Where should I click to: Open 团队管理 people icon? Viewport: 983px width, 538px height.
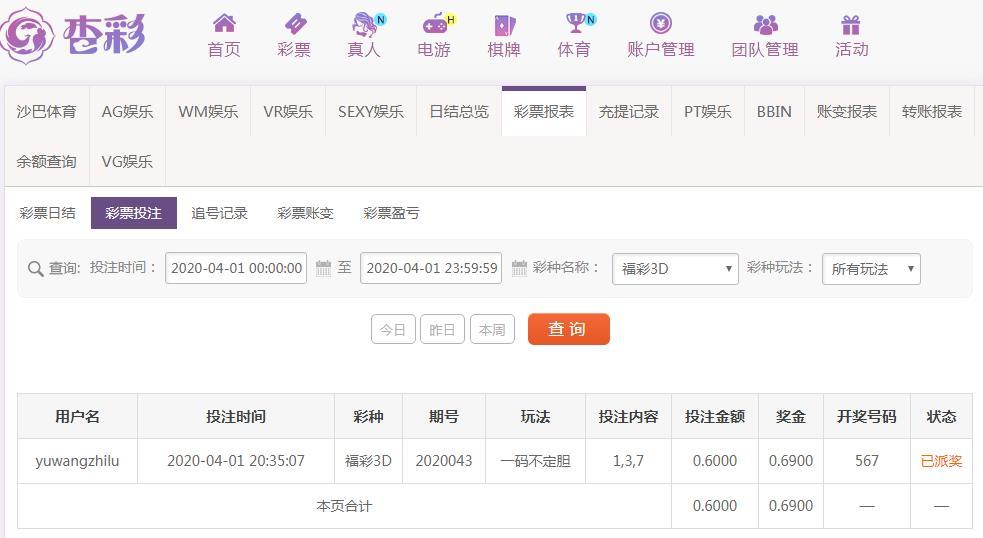(x=765, y=24)
